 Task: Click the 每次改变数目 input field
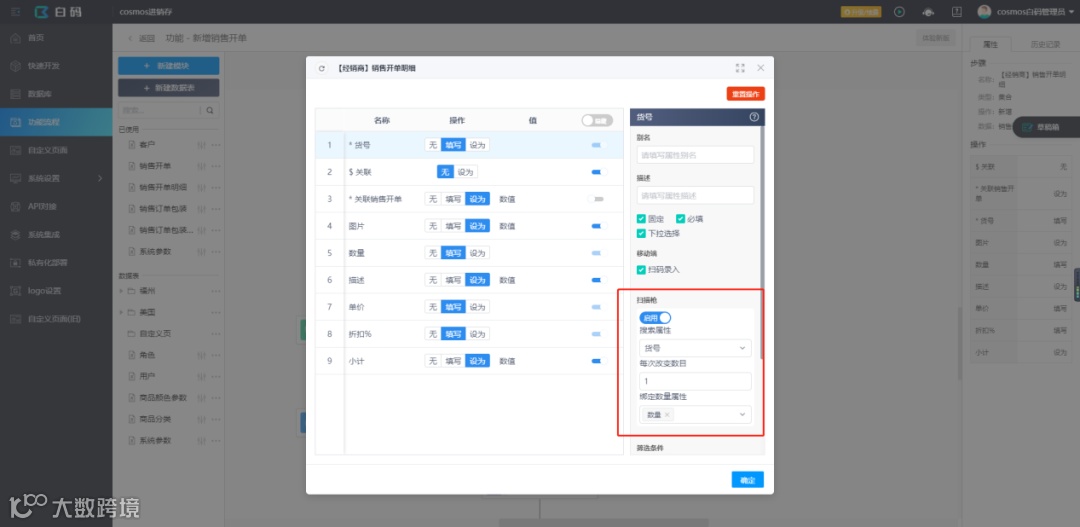click(695, 382)
